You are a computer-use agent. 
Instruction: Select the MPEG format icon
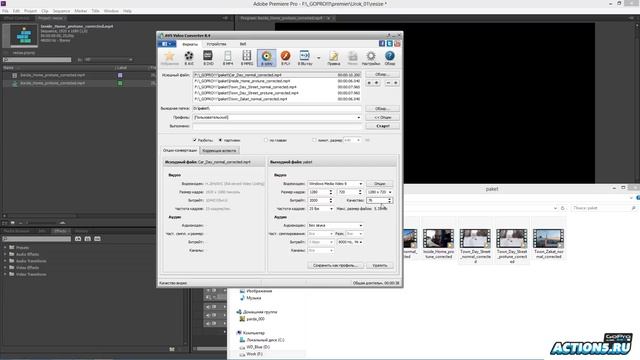coord(247,58)
